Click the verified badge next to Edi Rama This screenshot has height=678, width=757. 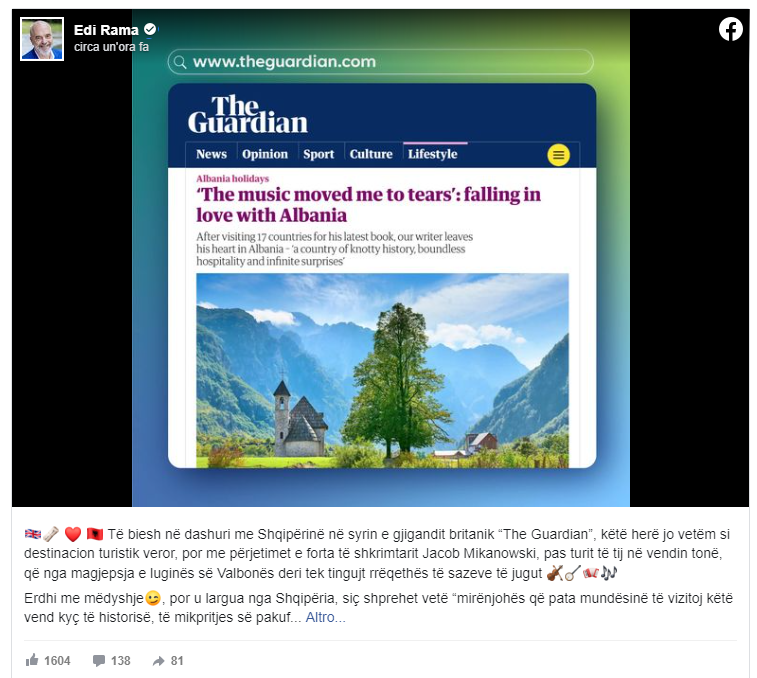point(150,29)
